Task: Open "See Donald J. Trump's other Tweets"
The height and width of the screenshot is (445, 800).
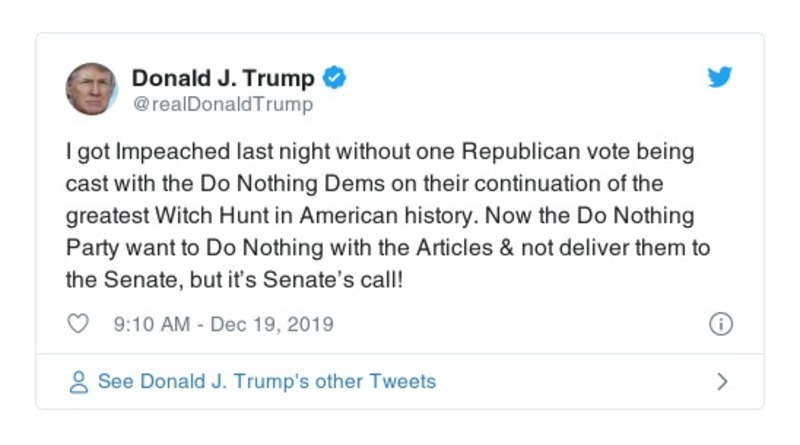Action: (x=266, y=382)
